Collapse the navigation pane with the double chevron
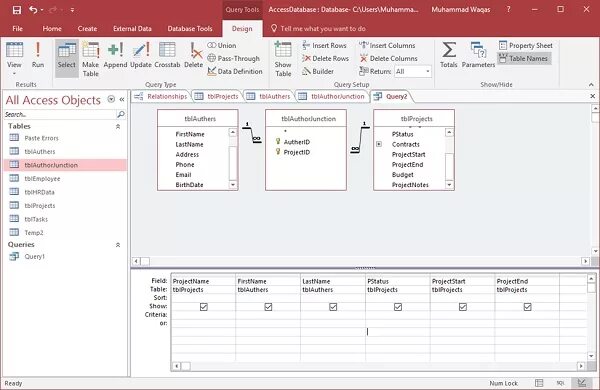The width and height of the screenshot is (600, 390). (x=122, y=99)
